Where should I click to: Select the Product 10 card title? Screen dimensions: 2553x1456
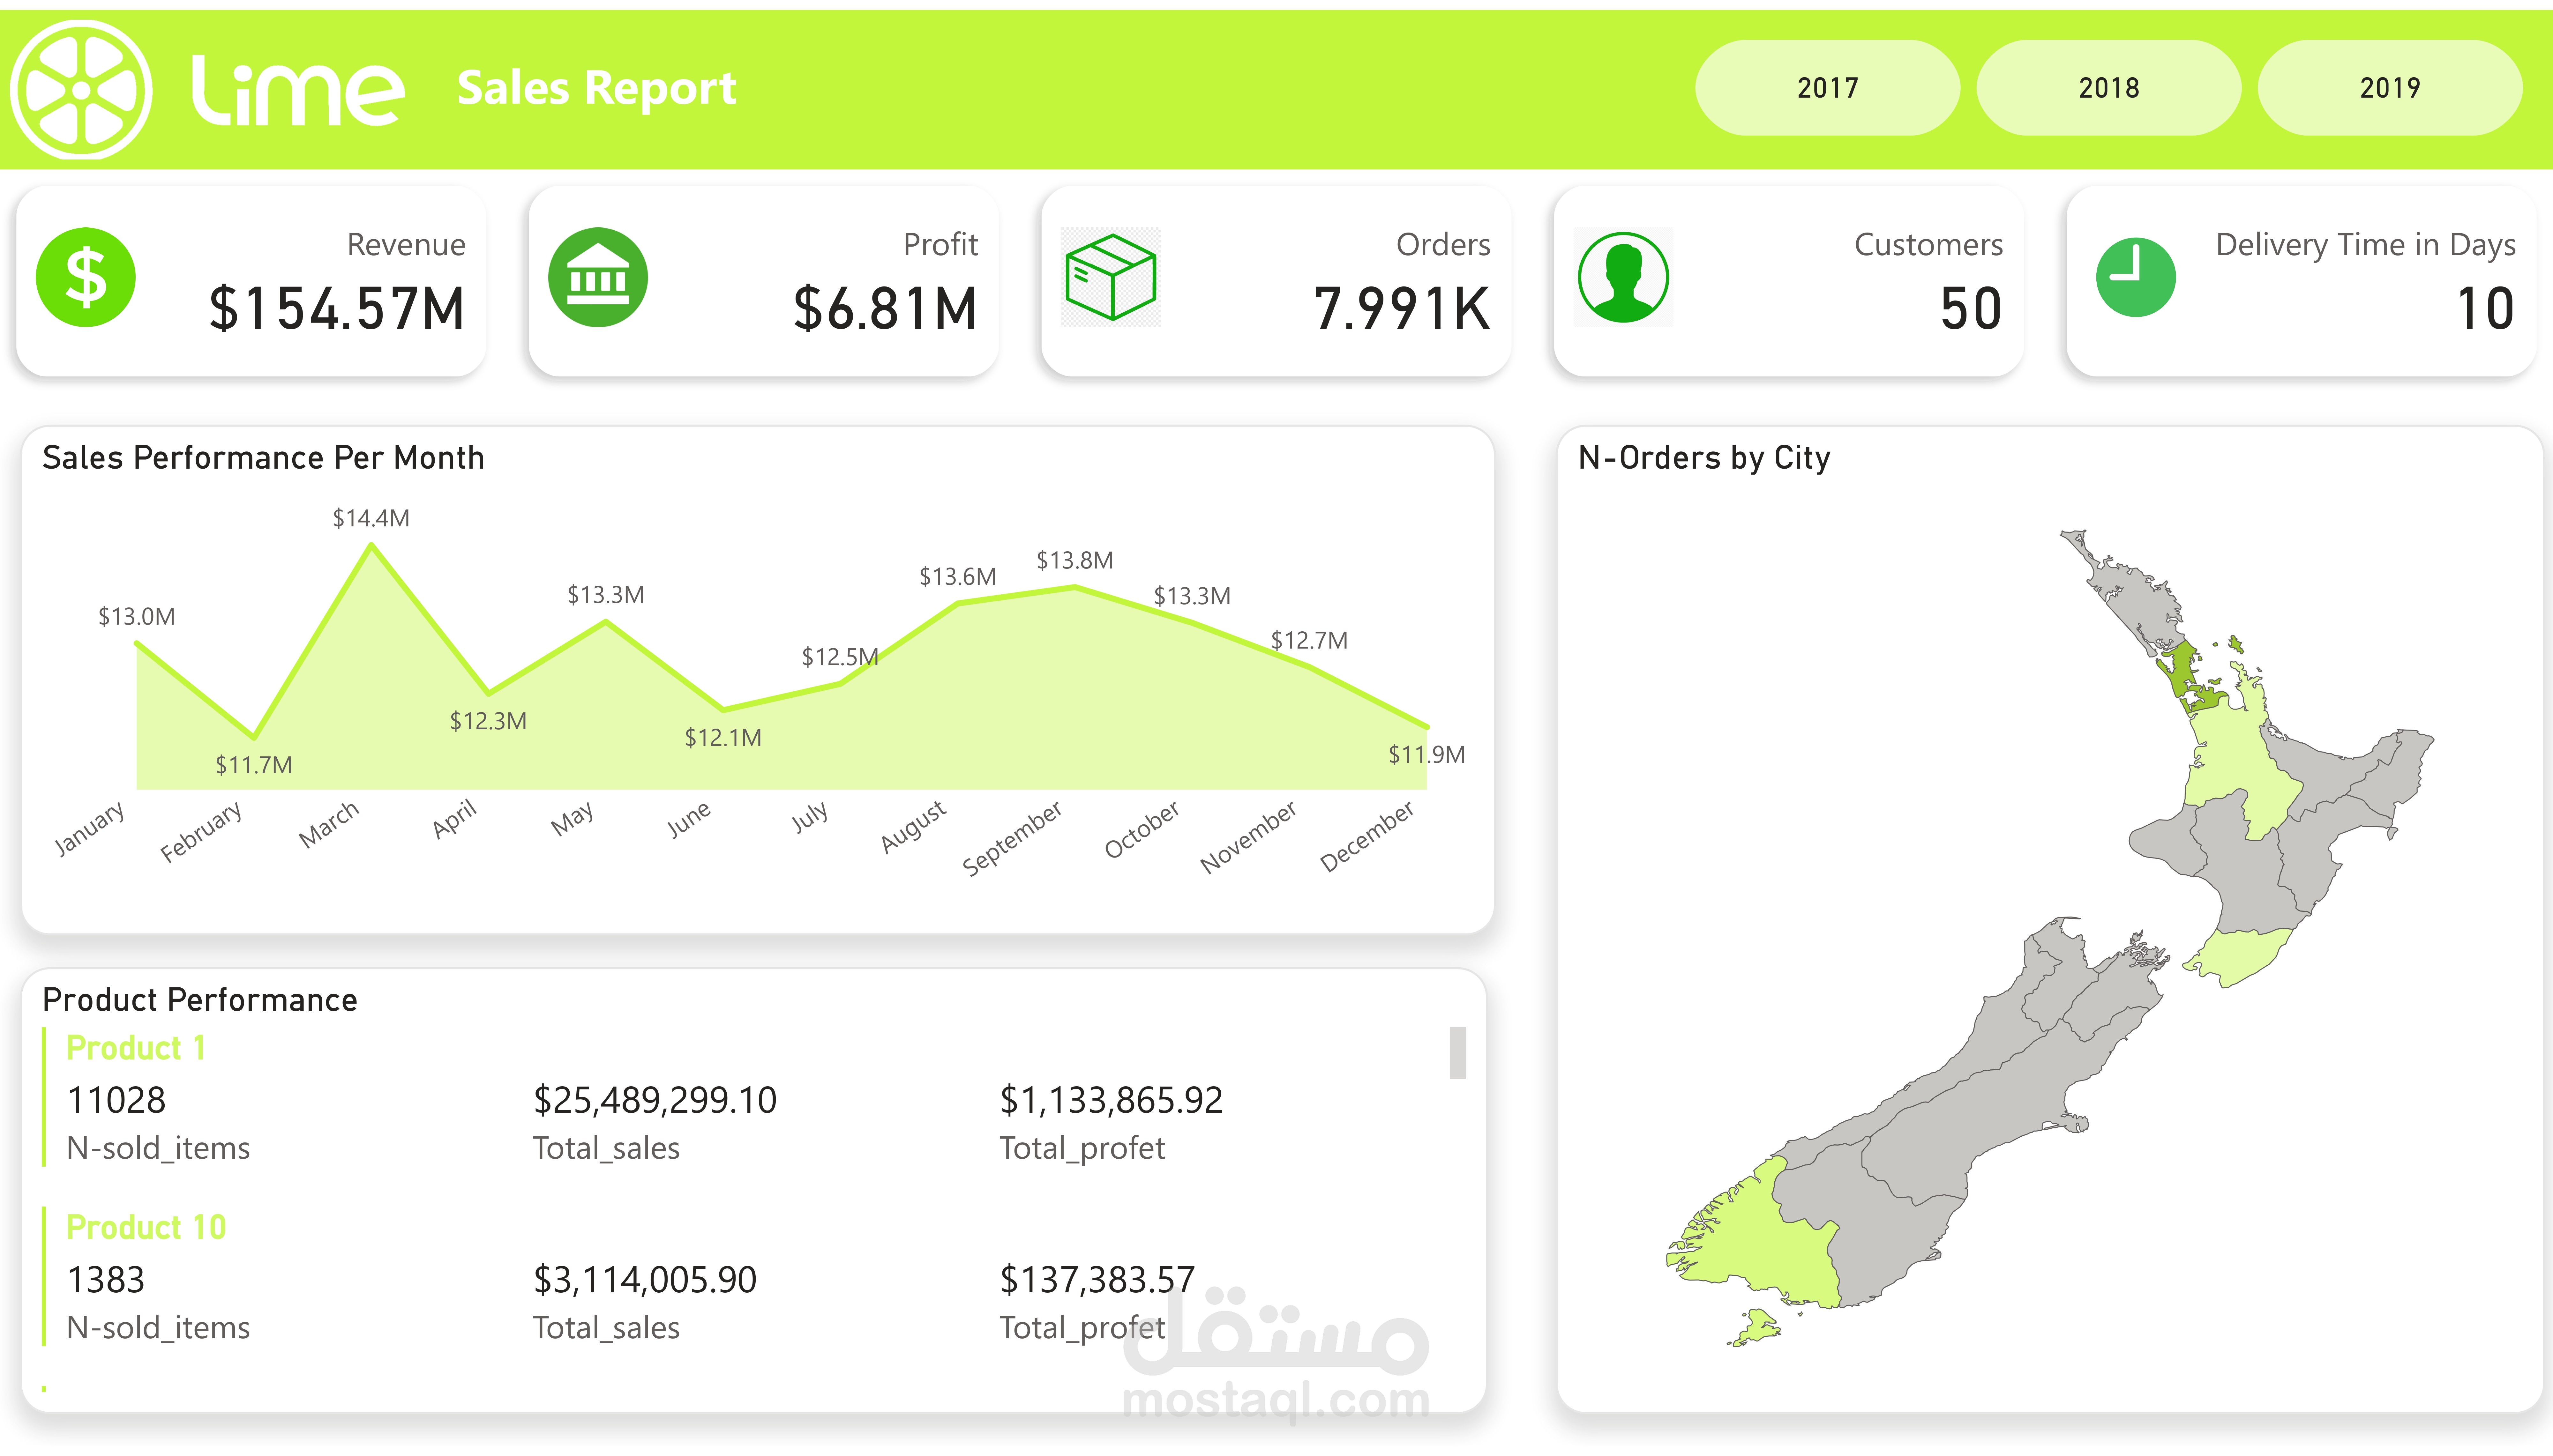click(x=146, y=1227)
